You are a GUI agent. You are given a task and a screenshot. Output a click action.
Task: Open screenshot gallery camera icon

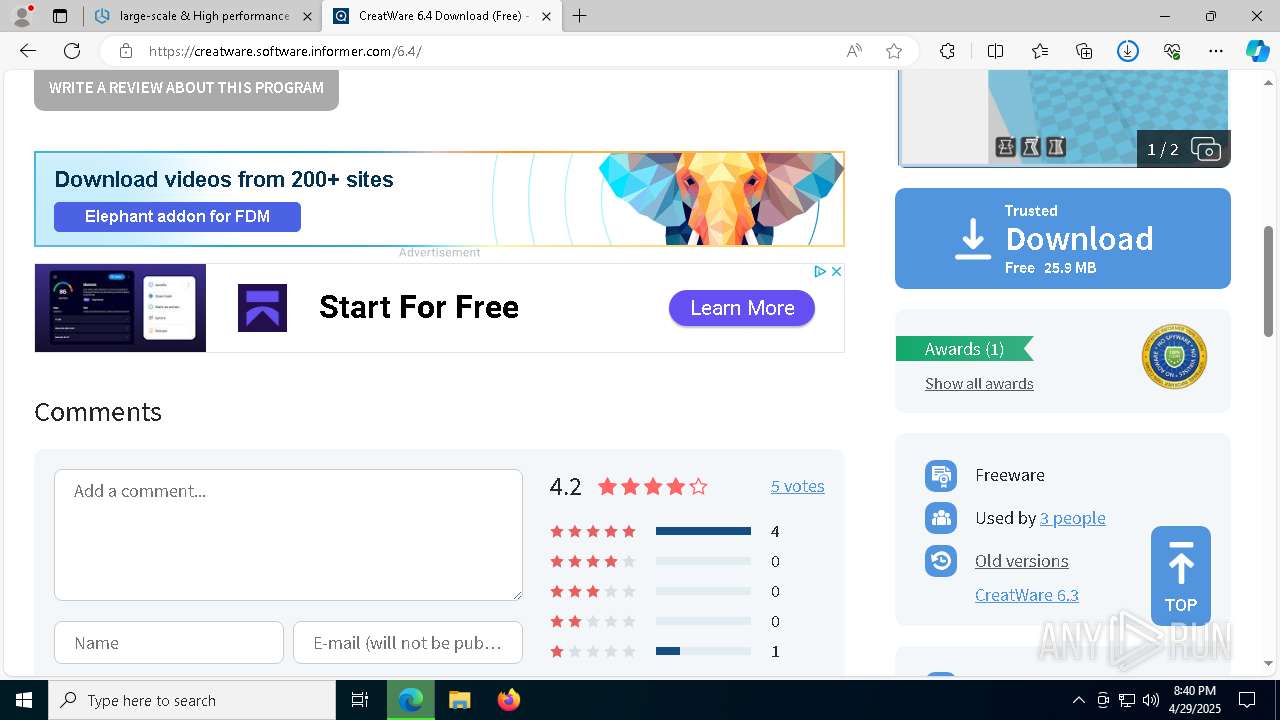pos(1206,149)
